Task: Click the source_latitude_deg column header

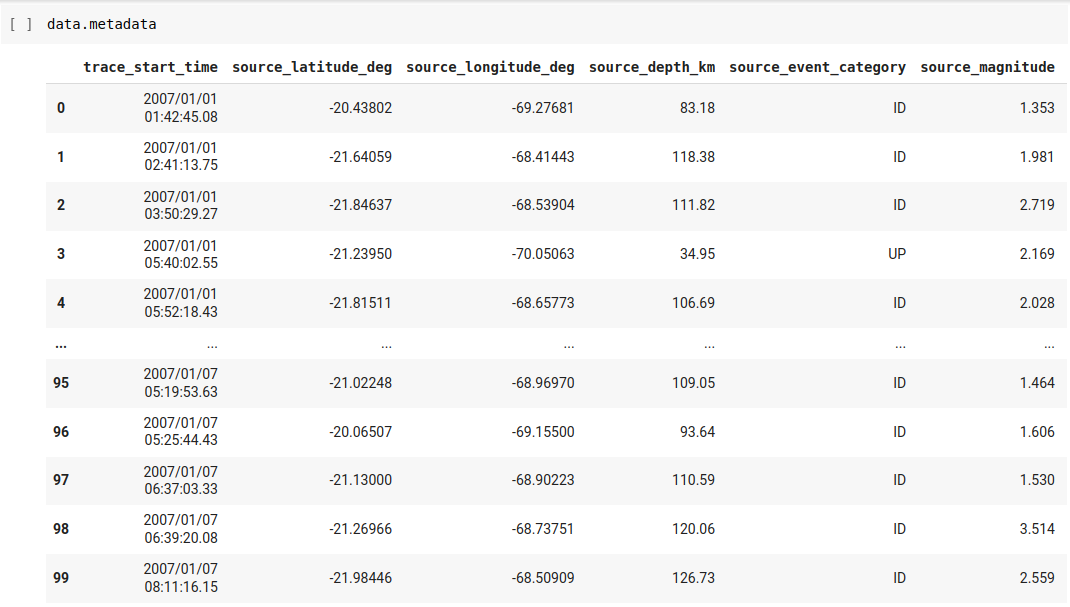Action: pos(311,67)
